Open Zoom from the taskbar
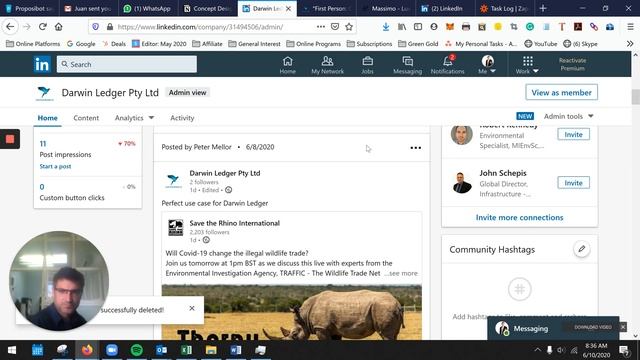Image resolution: width=640 pixels, height=360 pixels. (112, 350)
